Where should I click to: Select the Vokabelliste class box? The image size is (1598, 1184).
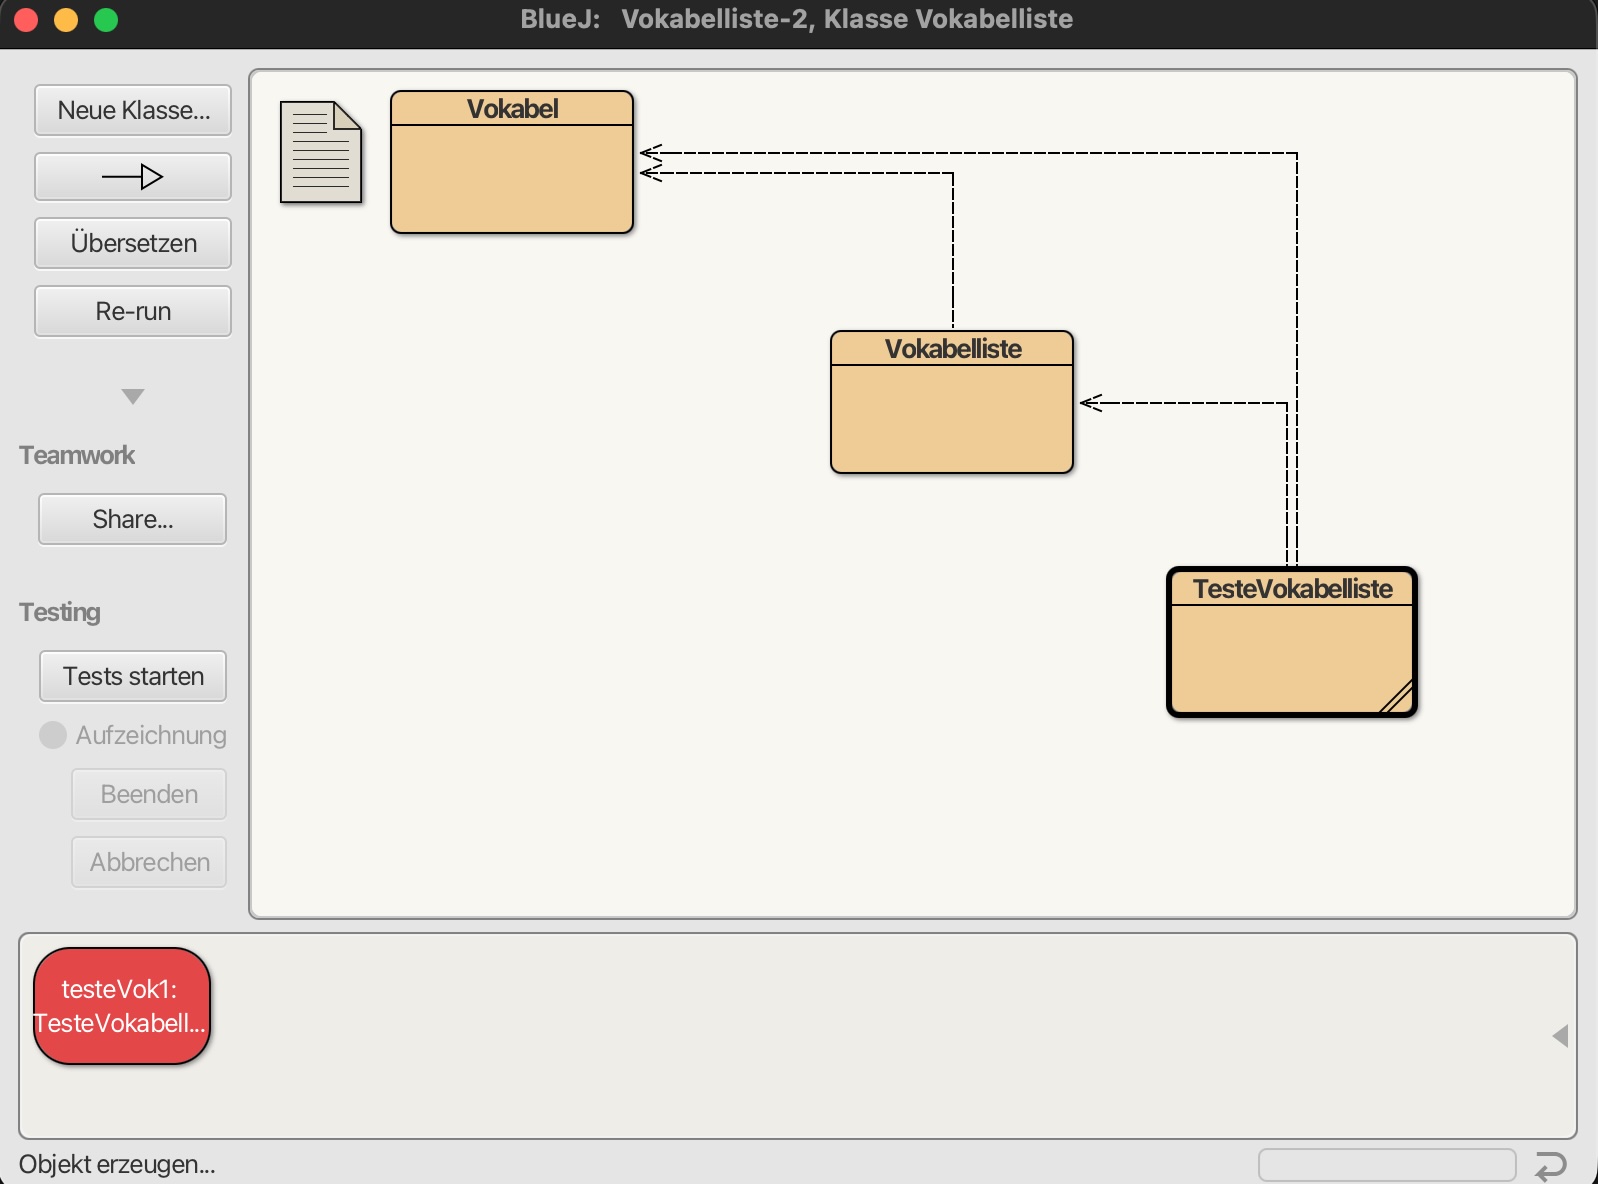pos(952,402)
